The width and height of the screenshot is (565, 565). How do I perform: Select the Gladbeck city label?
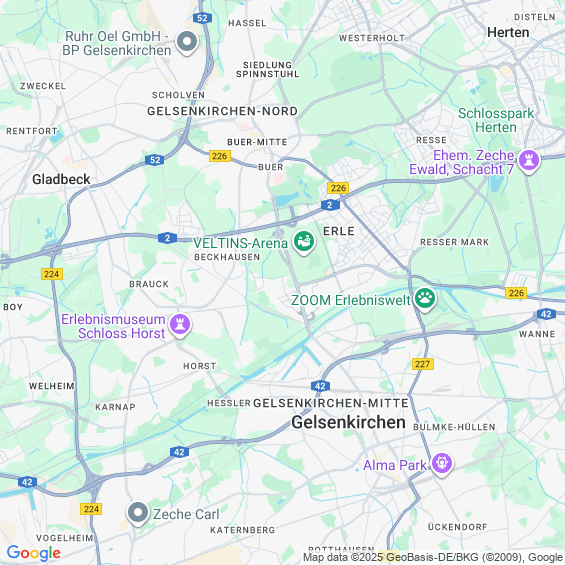point(61,179)
